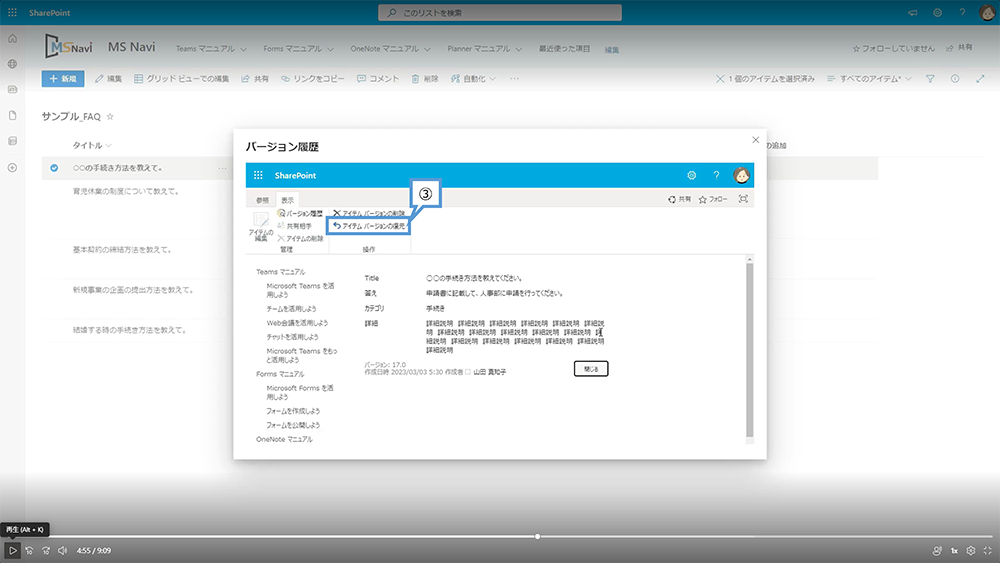Expand the 自動化 dropdown in the command bar
This screenshot has width=1000, height=563.
pos(473,78)
